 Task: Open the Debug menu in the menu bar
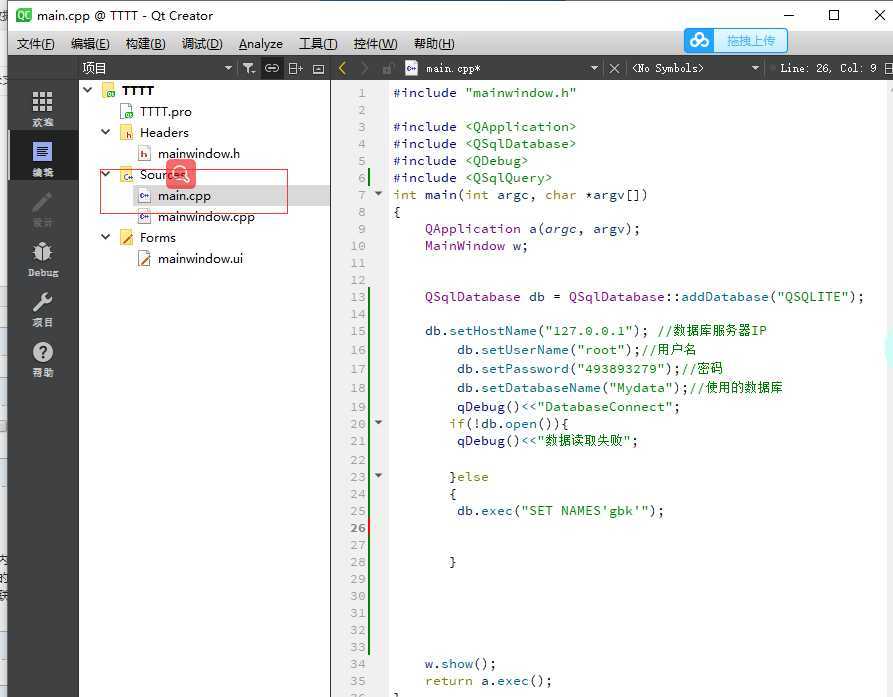click(202, 44)
